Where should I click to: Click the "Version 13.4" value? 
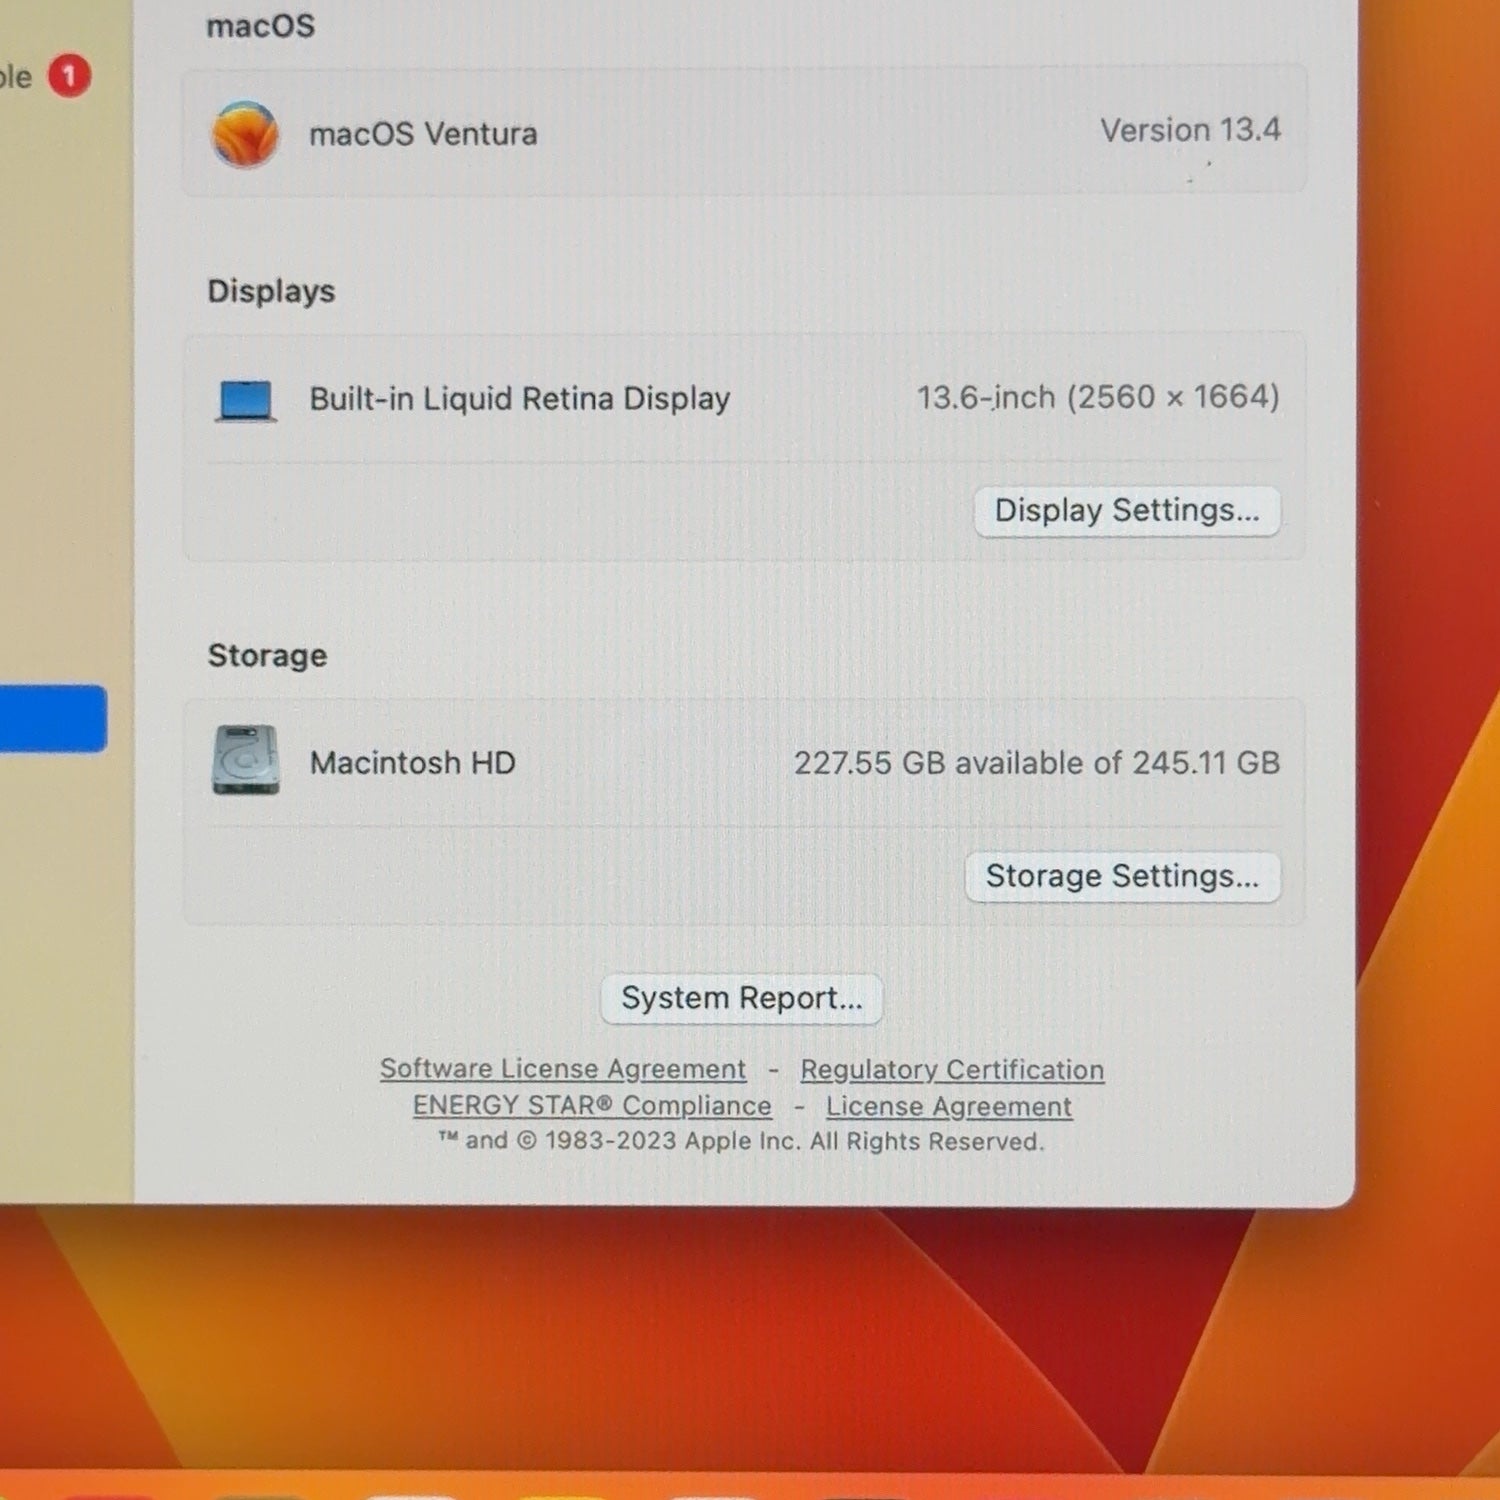click(1190, 130)
